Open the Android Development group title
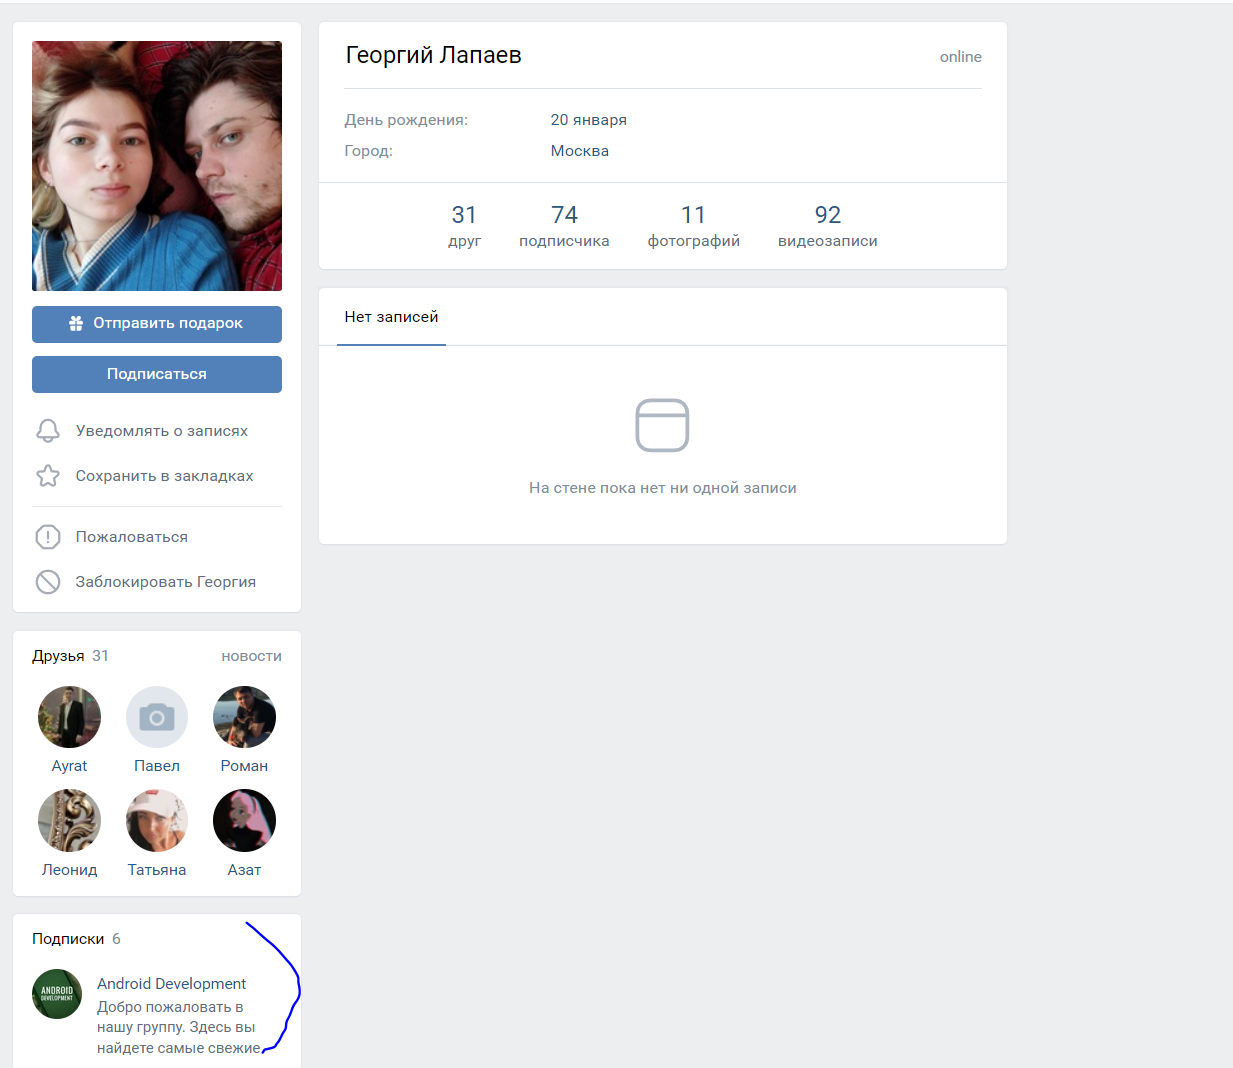Image resolution: width=1233 pixels, height=1068 pixels. point(171,984)
